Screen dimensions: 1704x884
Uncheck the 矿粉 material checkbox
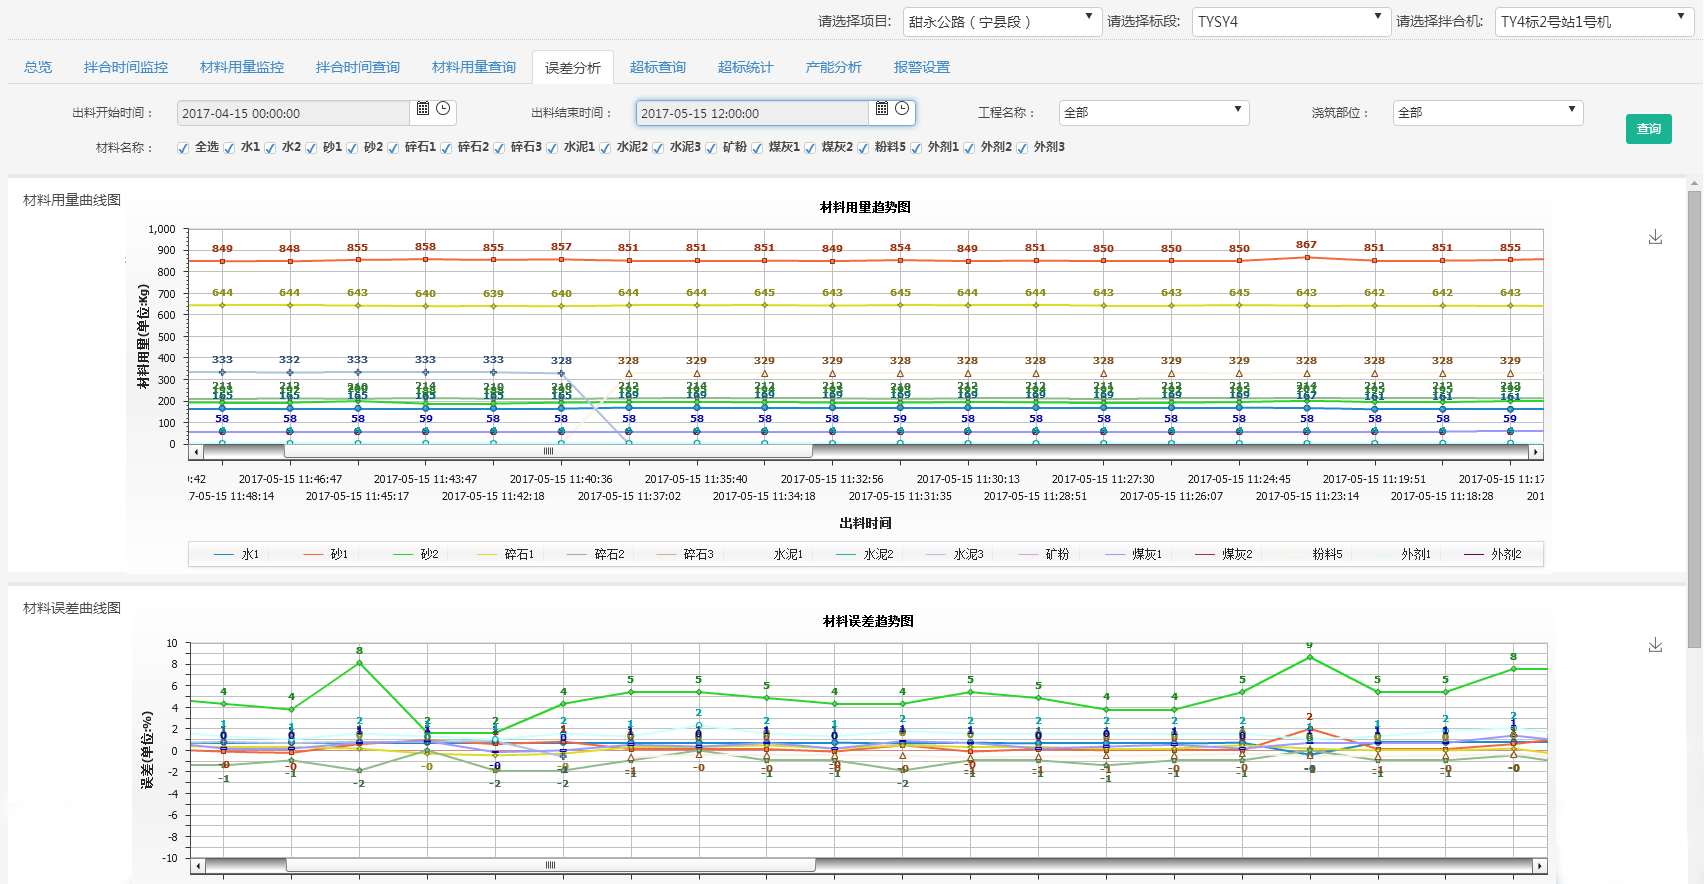711,148
